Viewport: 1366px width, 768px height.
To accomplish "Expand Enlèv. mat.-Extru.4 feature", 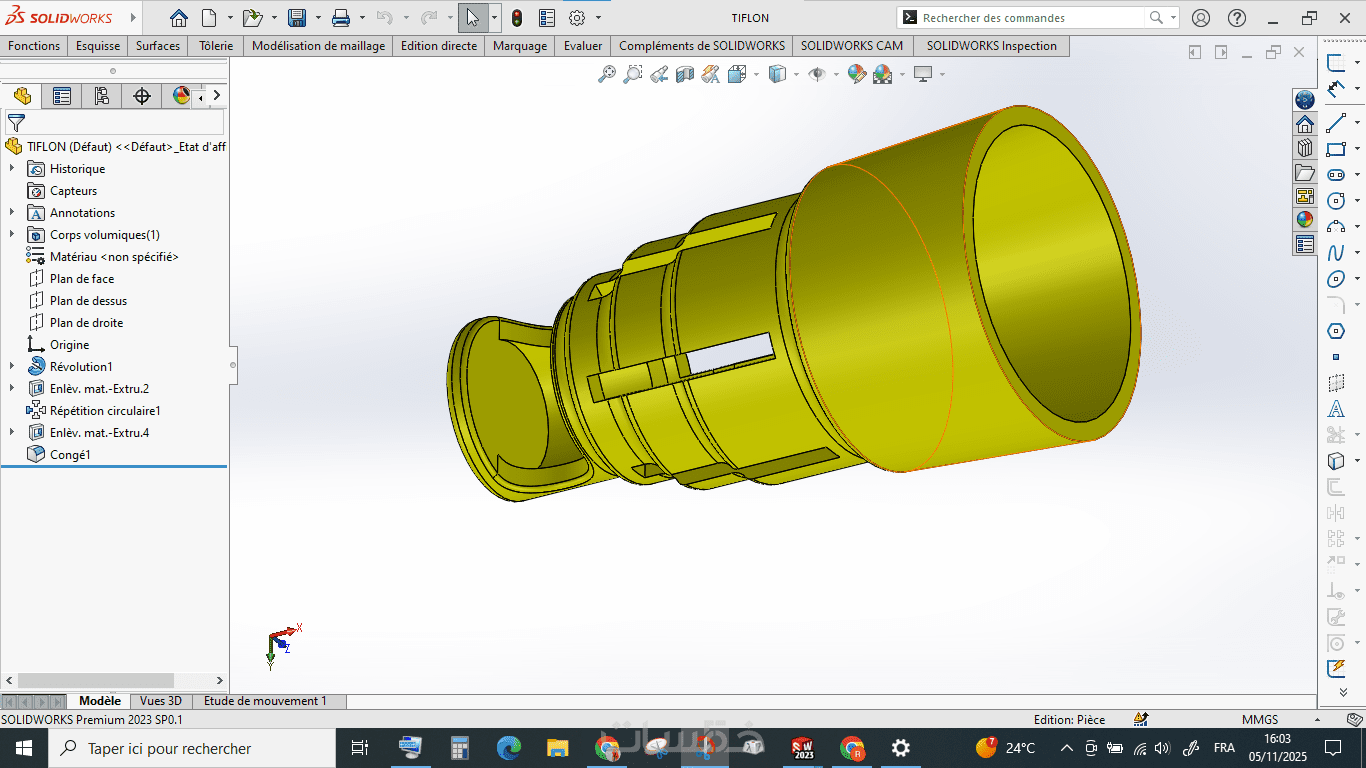I will coord(12,433).
